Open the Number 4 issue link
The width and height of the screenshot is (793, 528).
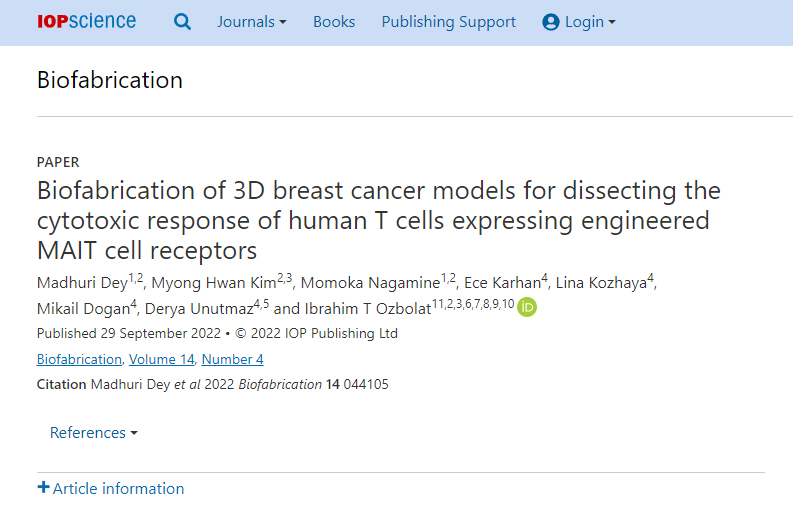232,359
